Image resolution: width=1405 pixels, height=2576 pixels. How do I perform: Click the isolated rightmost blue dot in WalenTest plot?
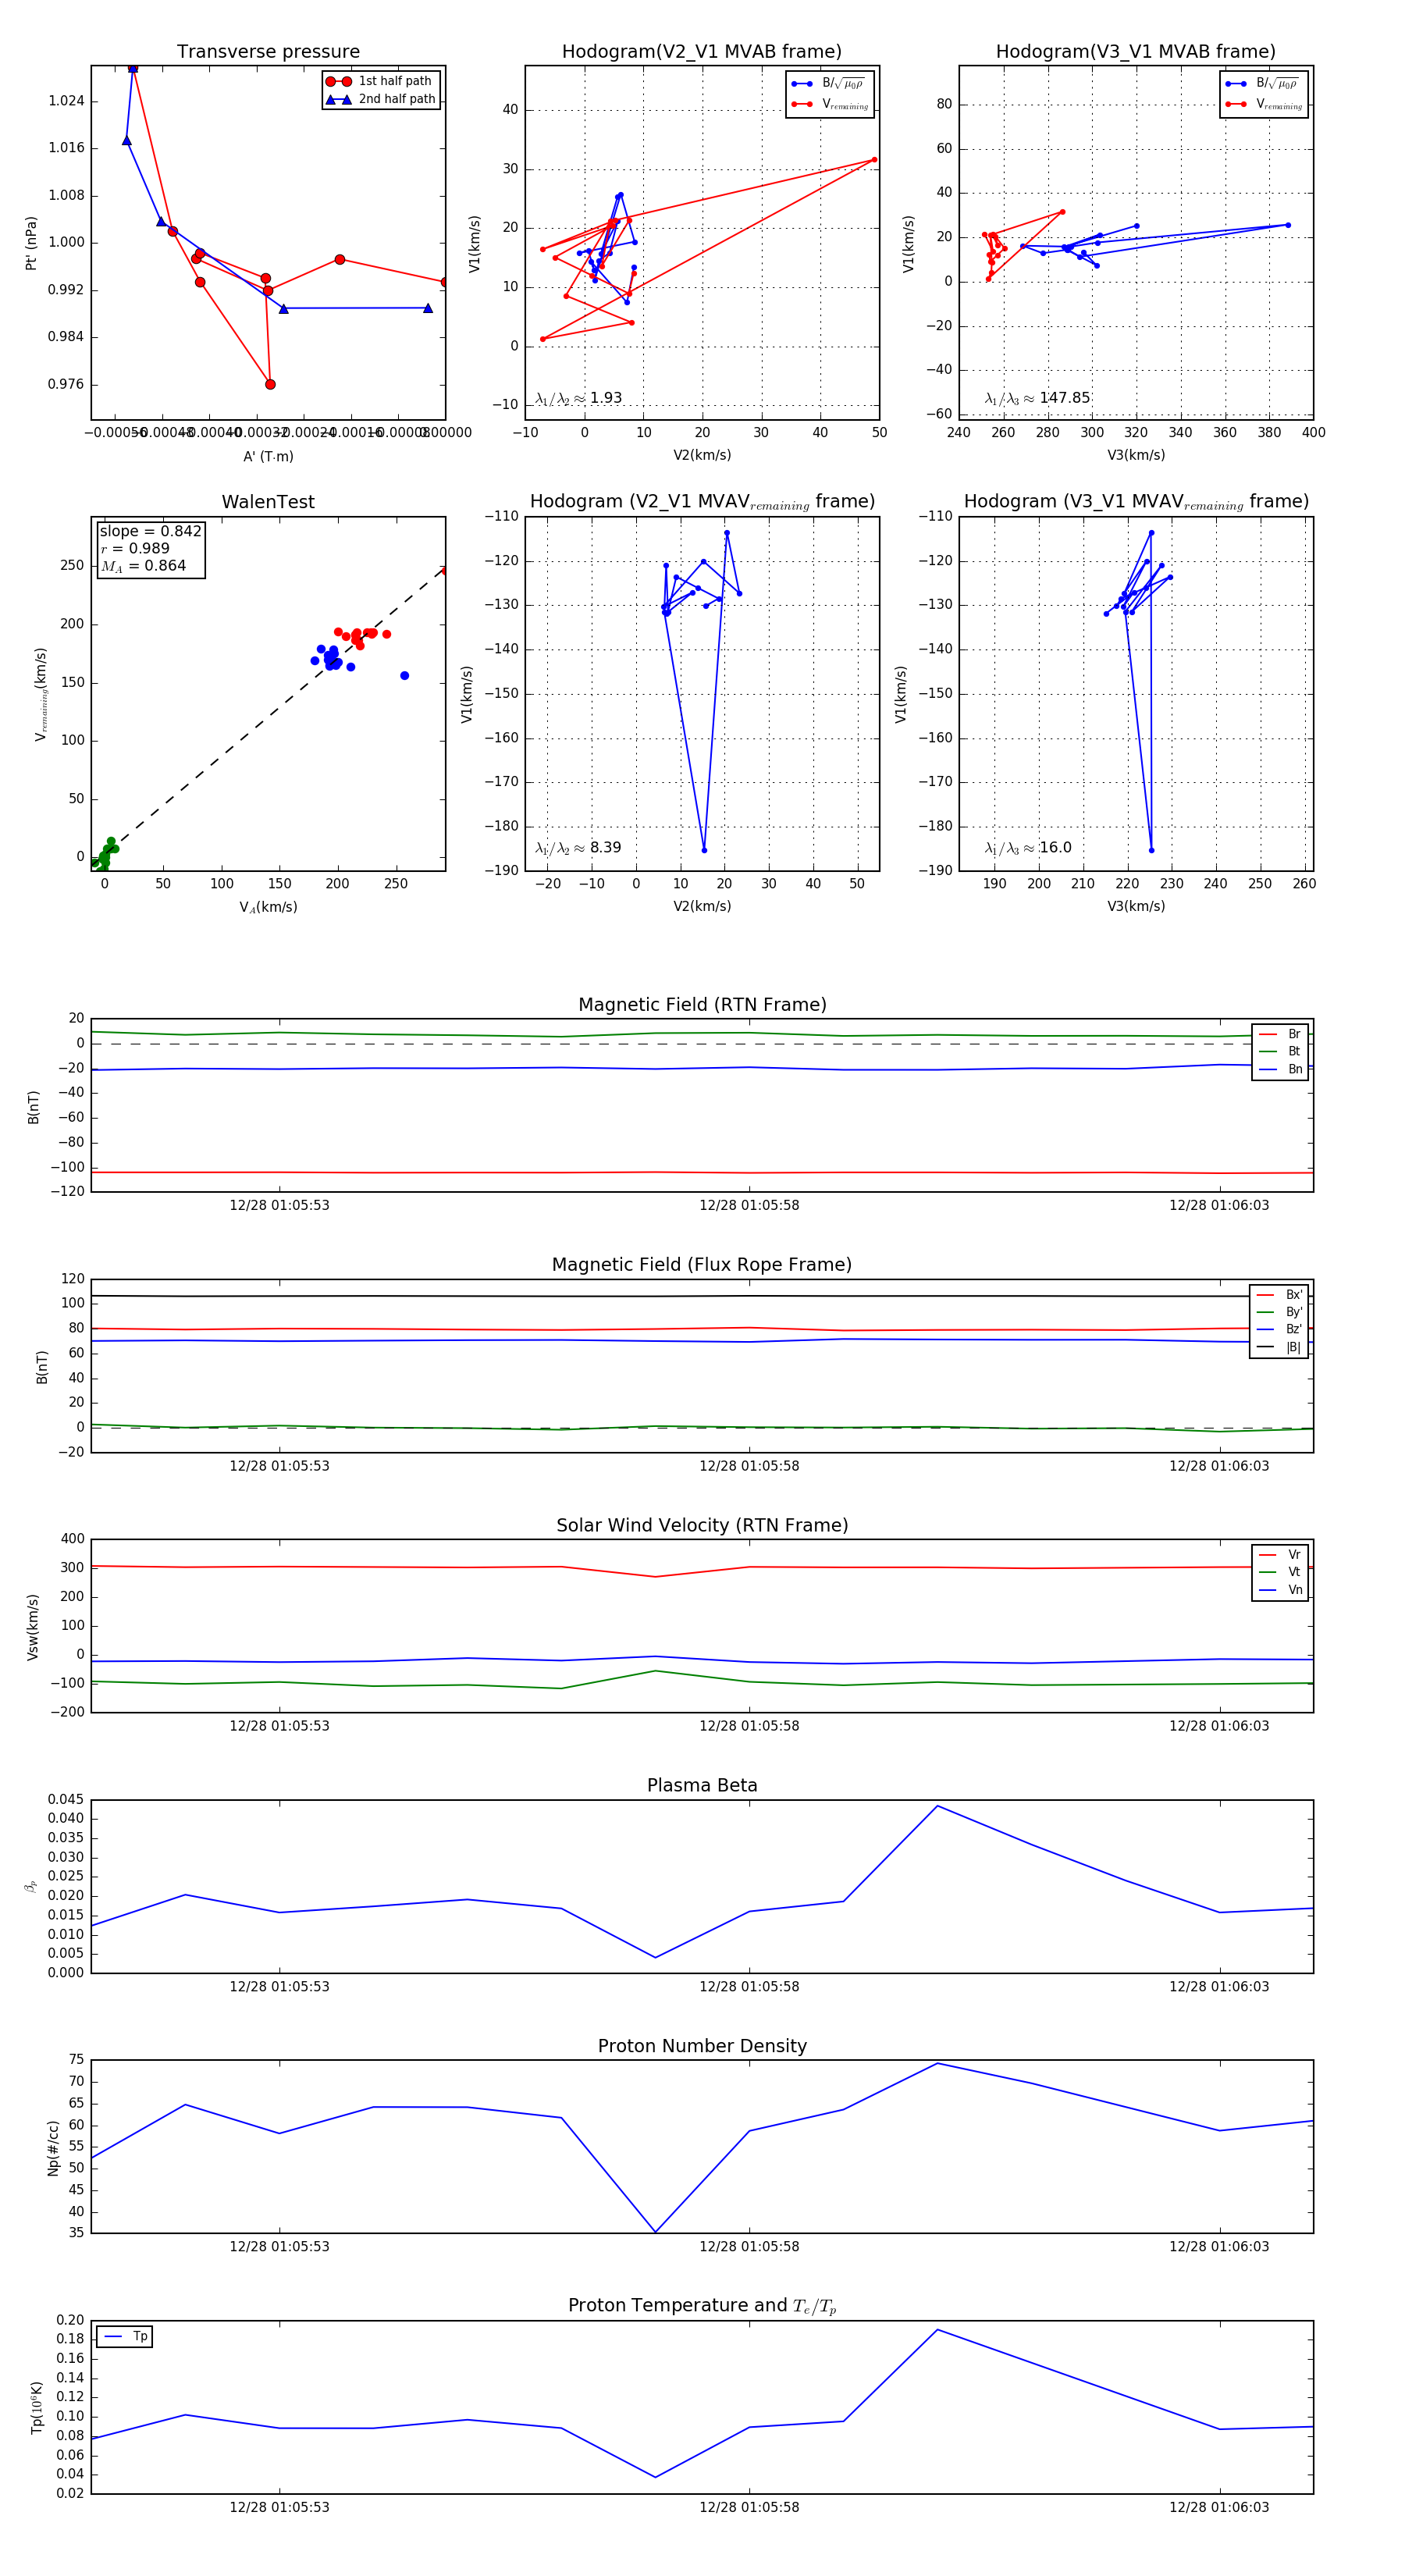coord(404,676)
